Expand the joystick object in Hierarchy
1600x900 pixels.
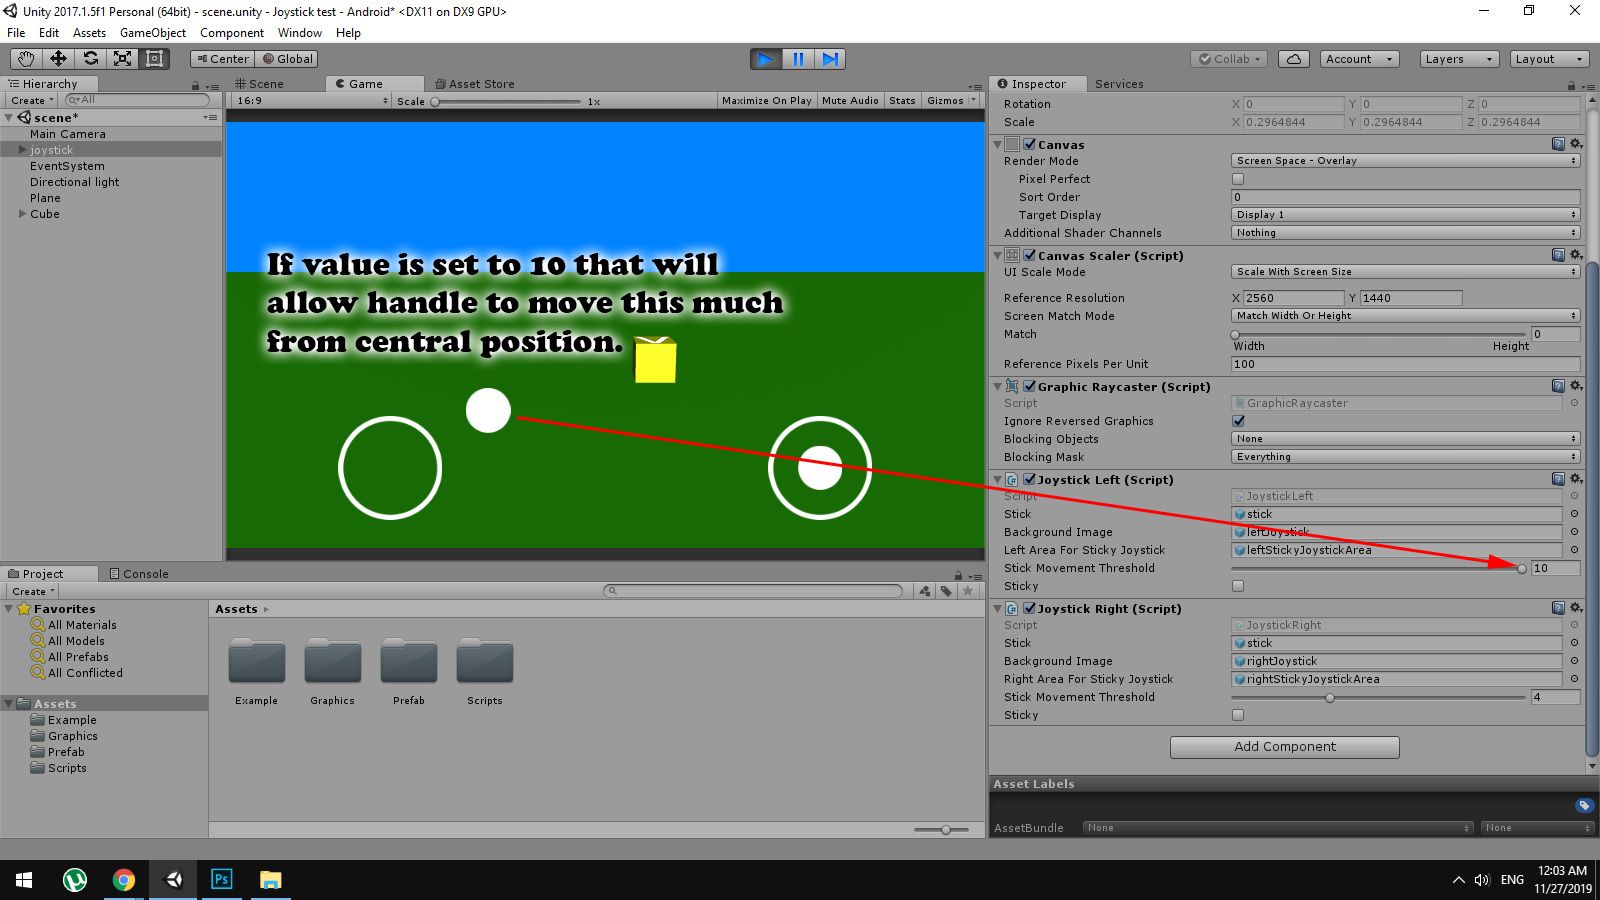click(23, 150)
